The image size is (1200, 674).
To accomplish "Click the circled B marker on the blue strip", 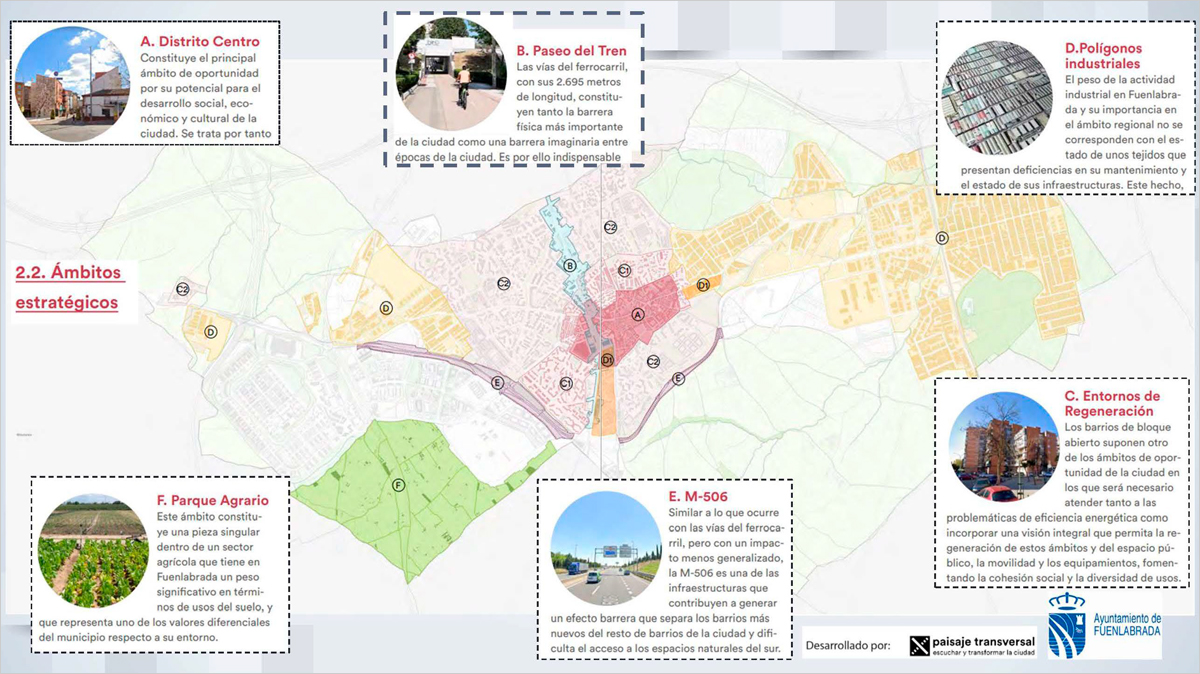I will point(569,265).
